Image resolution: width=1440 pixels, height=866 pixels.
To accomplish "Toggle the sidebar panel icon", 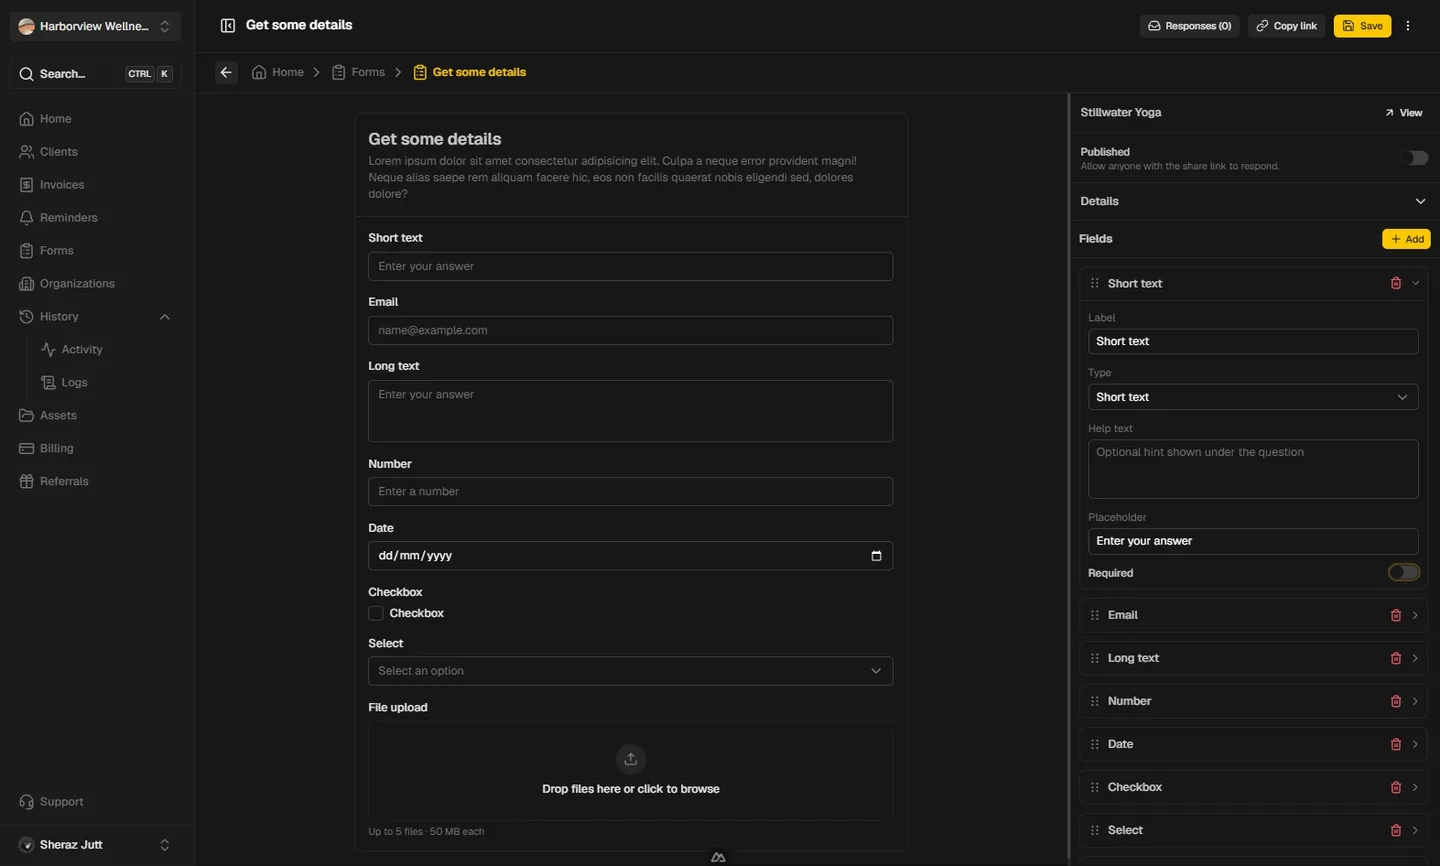I will tap(227, 25).
